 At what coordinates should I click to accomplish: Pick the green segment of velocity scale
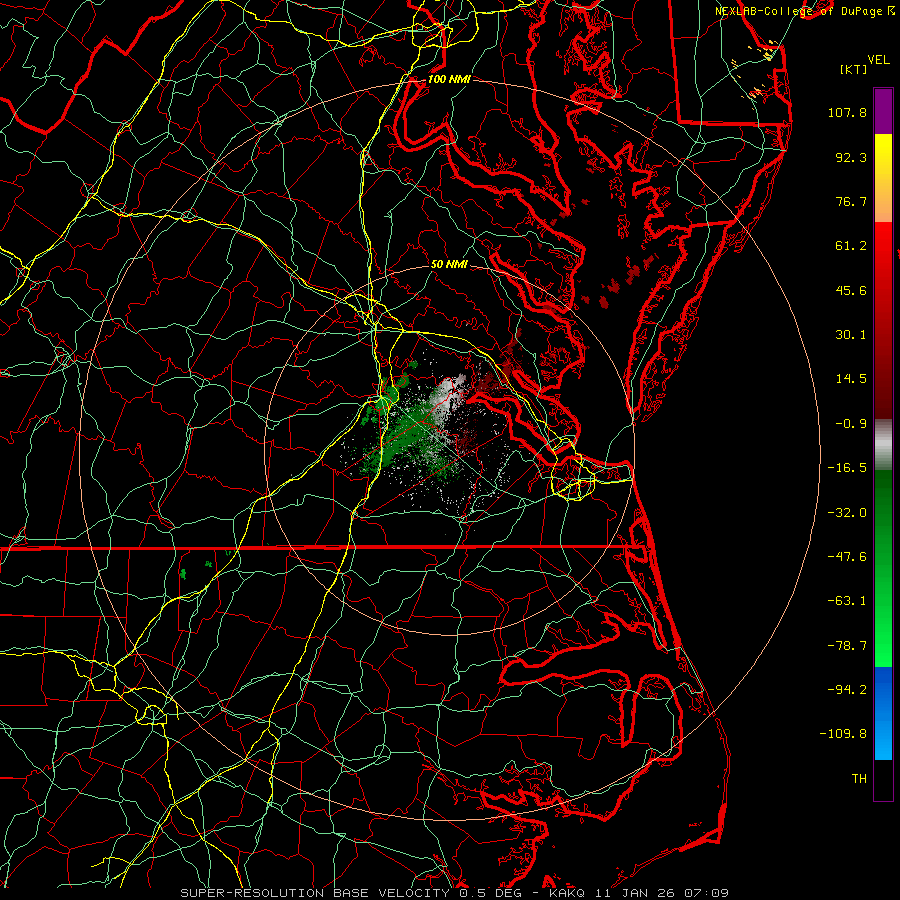(883, 568)
